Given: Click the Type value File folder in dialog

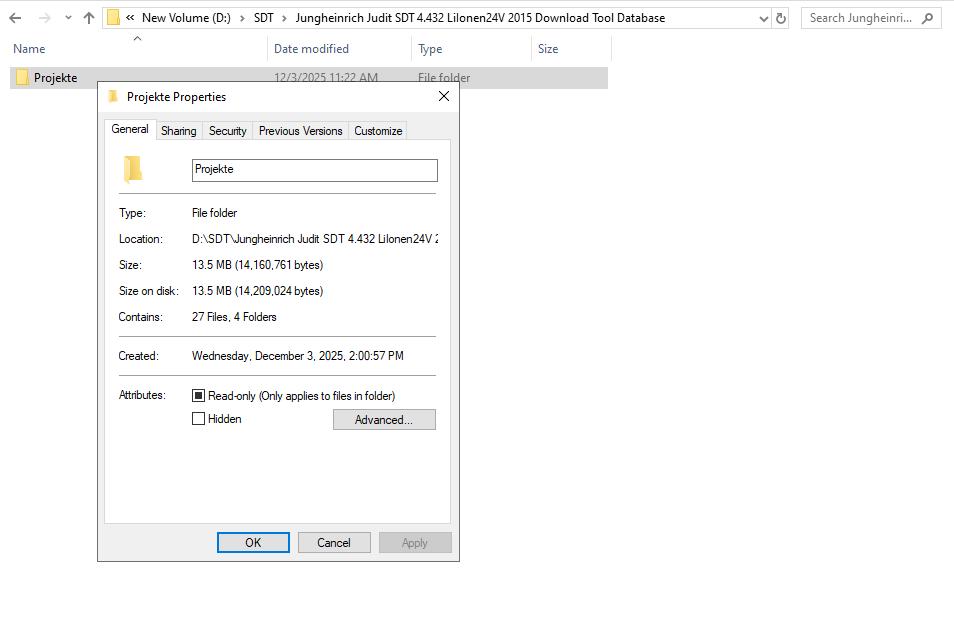Looking at the screenshot, I should tap(214, 213).
